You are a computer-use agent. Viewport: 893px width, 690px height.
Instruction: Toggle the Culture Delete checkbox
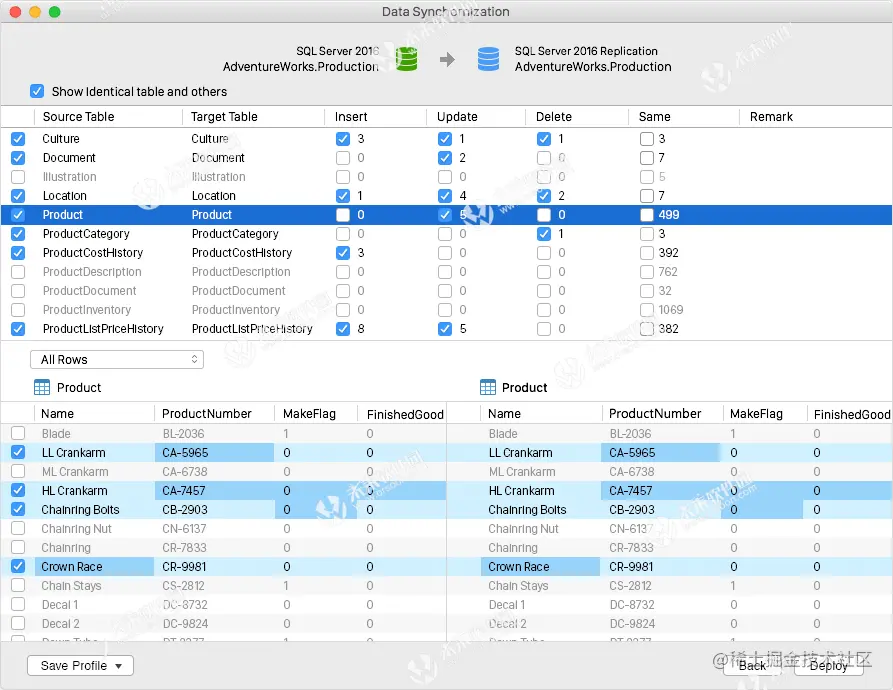(x=544, y=139)
